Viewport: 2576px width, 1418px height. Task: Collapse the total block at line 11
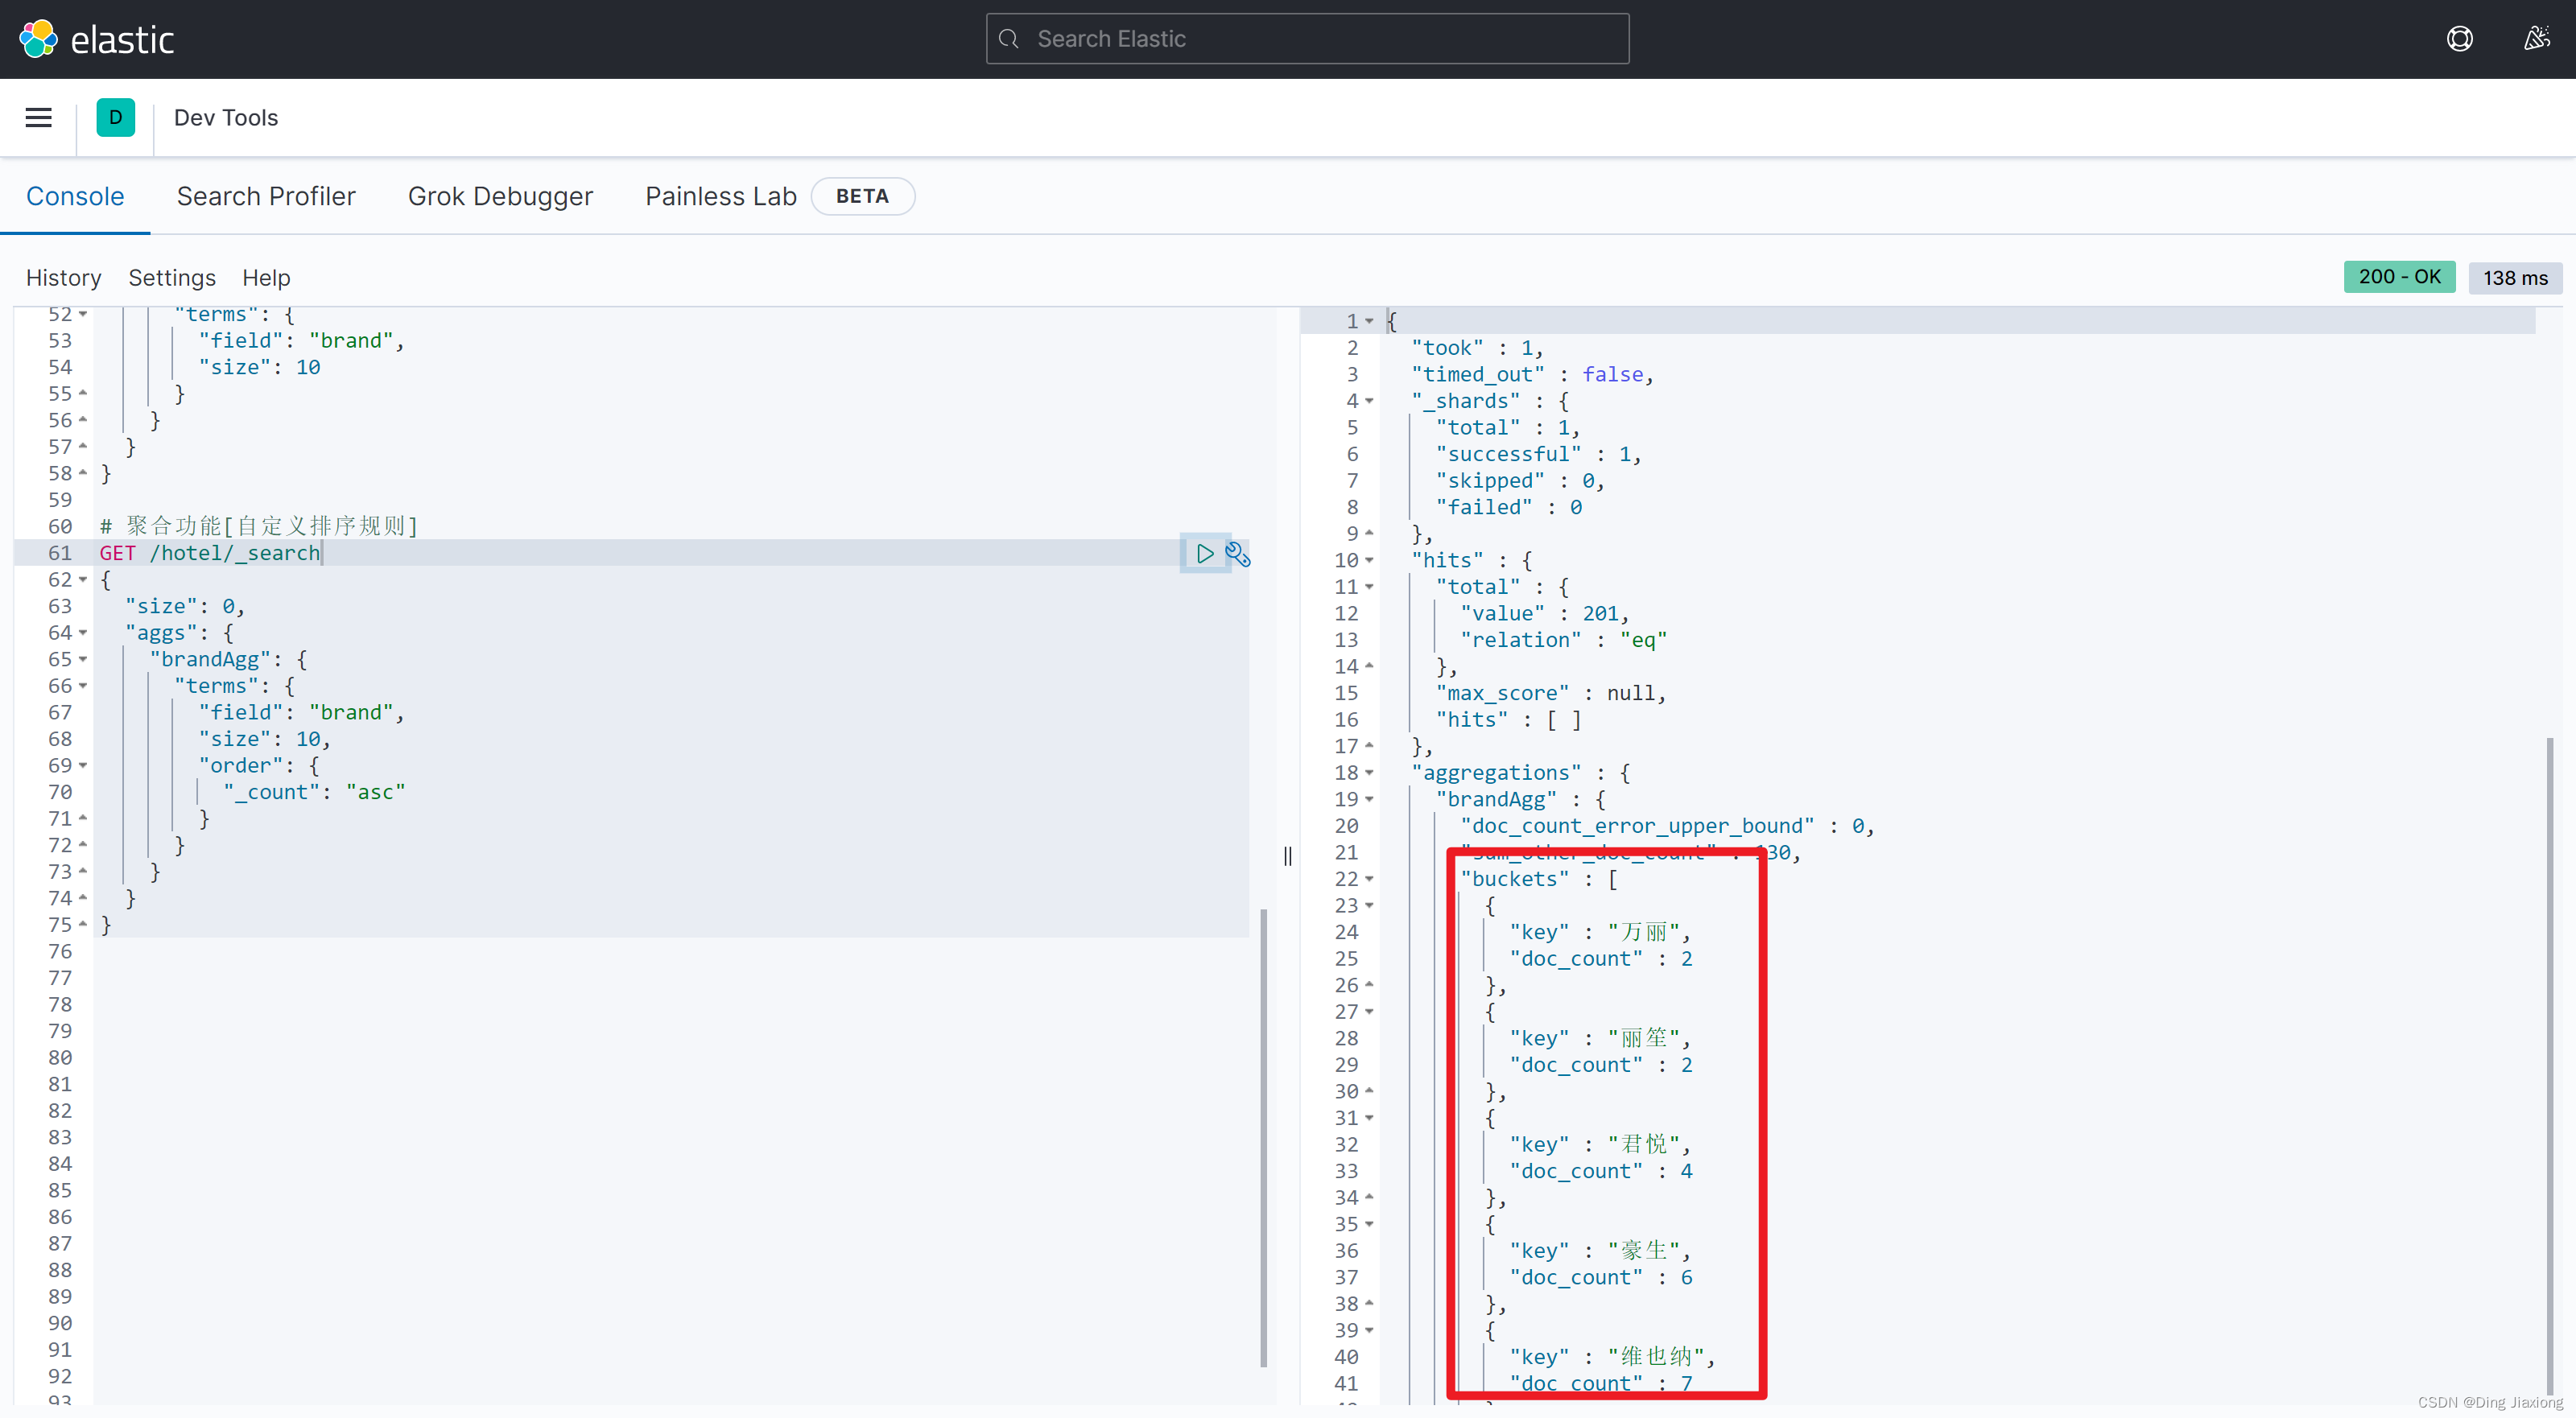tap(1370, 587)
